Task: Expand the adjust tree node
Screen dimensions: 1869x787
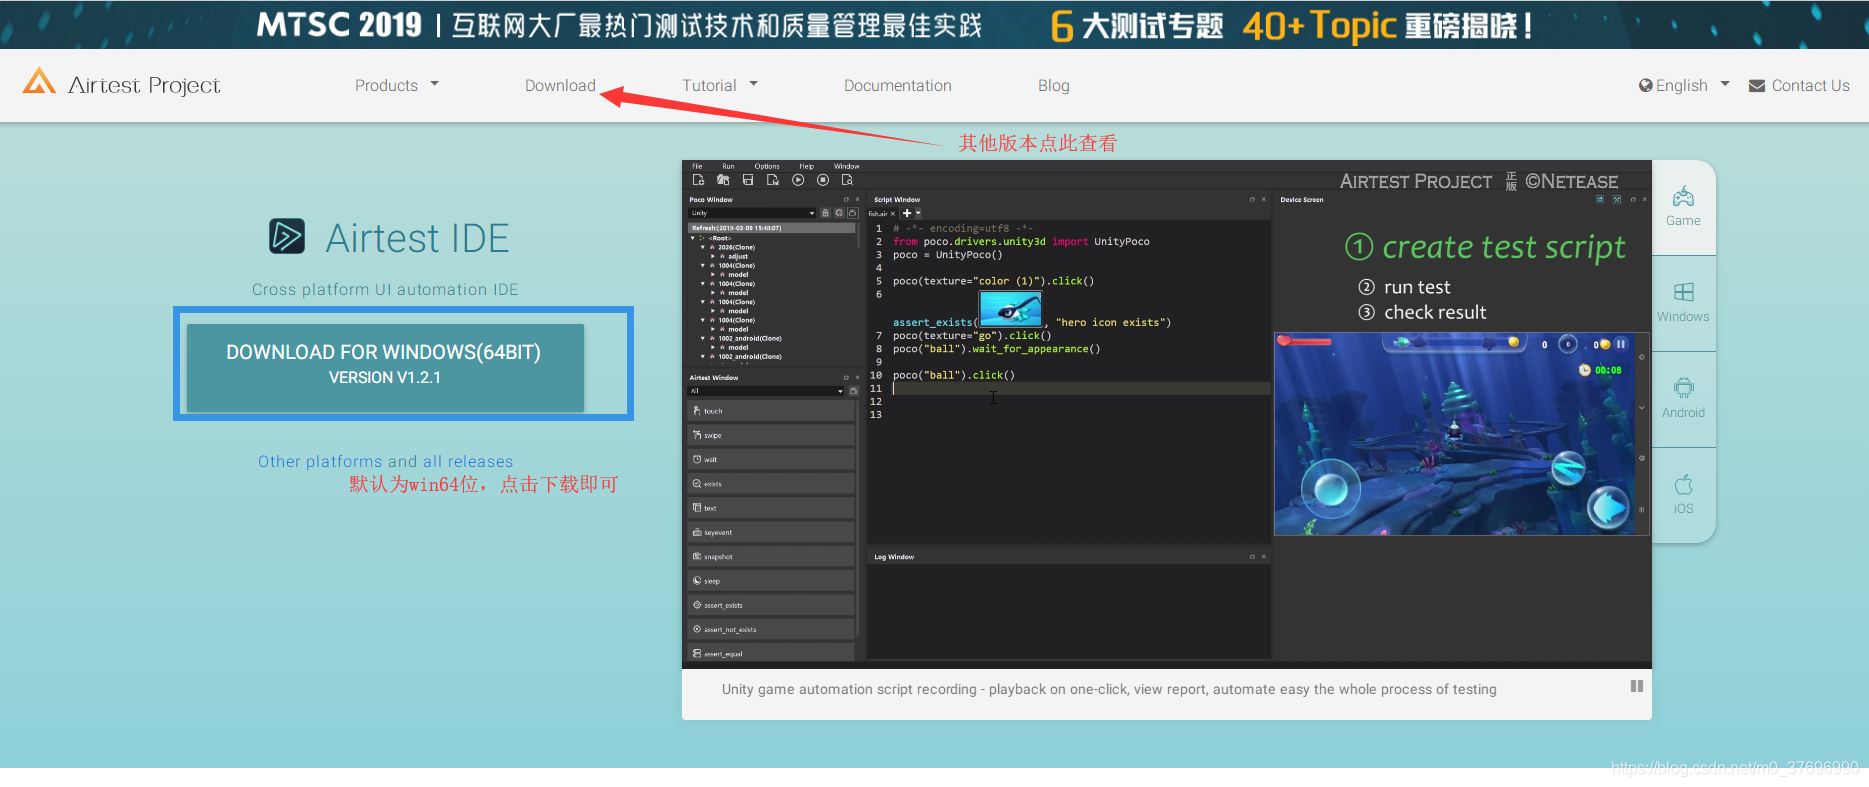Action: coord(713,256)
